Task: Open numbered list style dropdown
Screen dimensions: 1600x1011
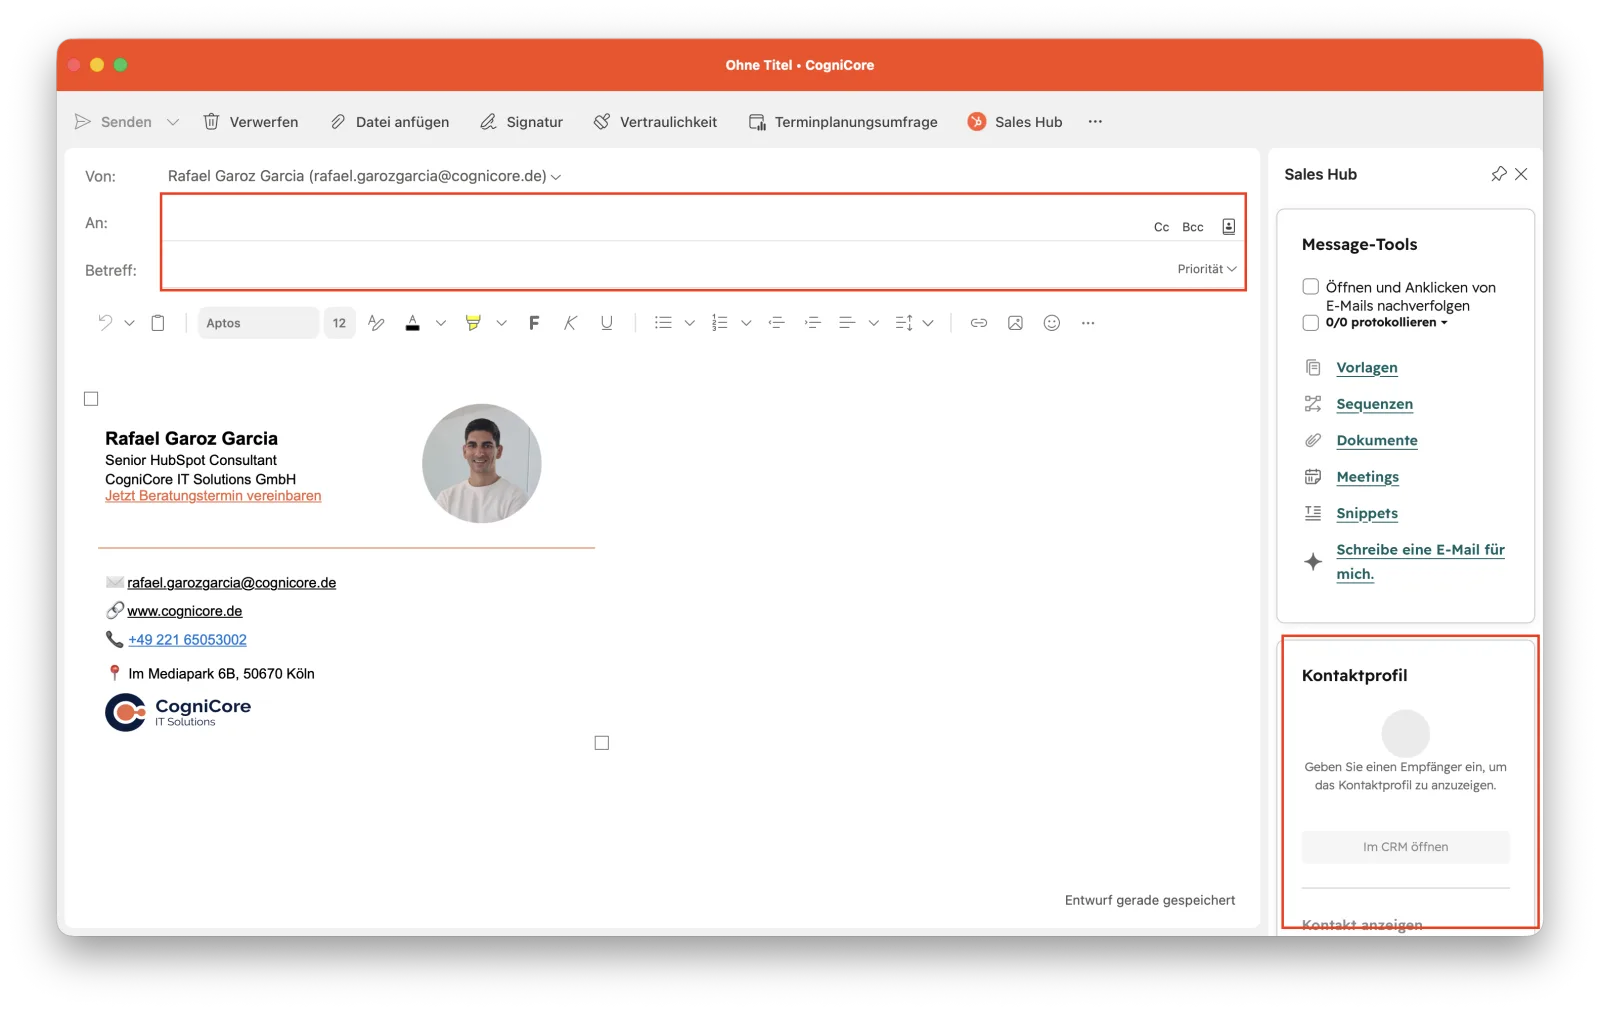Action: (746, 323)
